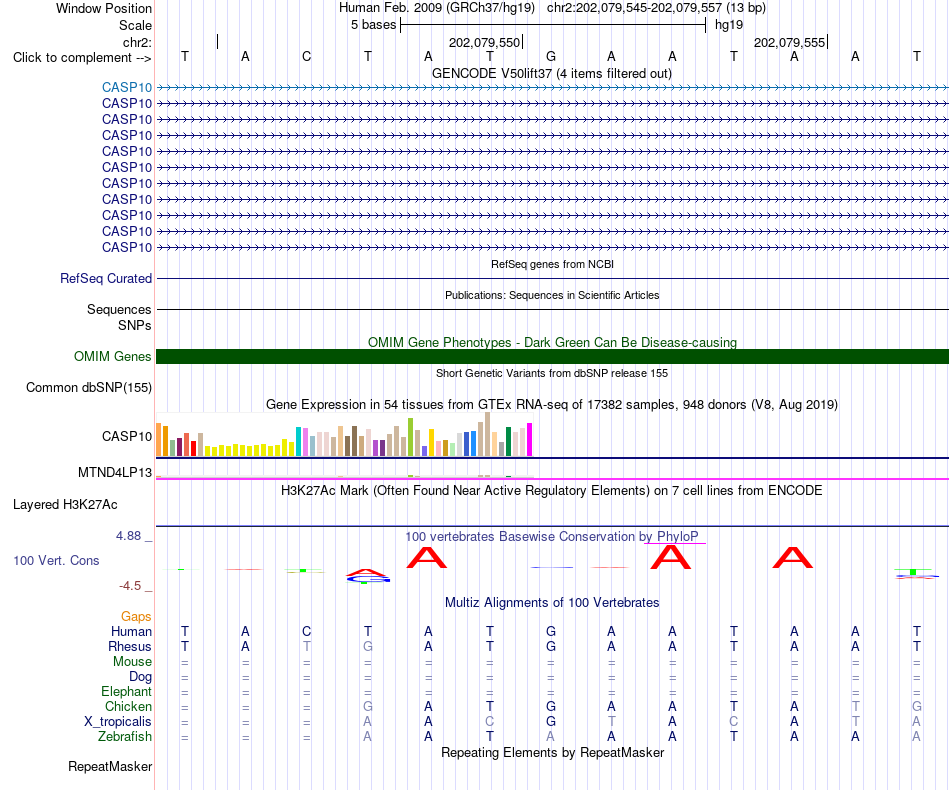Click the Gaps row label
Image resolution: width=950 pixels, height=790 pixels.
(x=136, y=617)
